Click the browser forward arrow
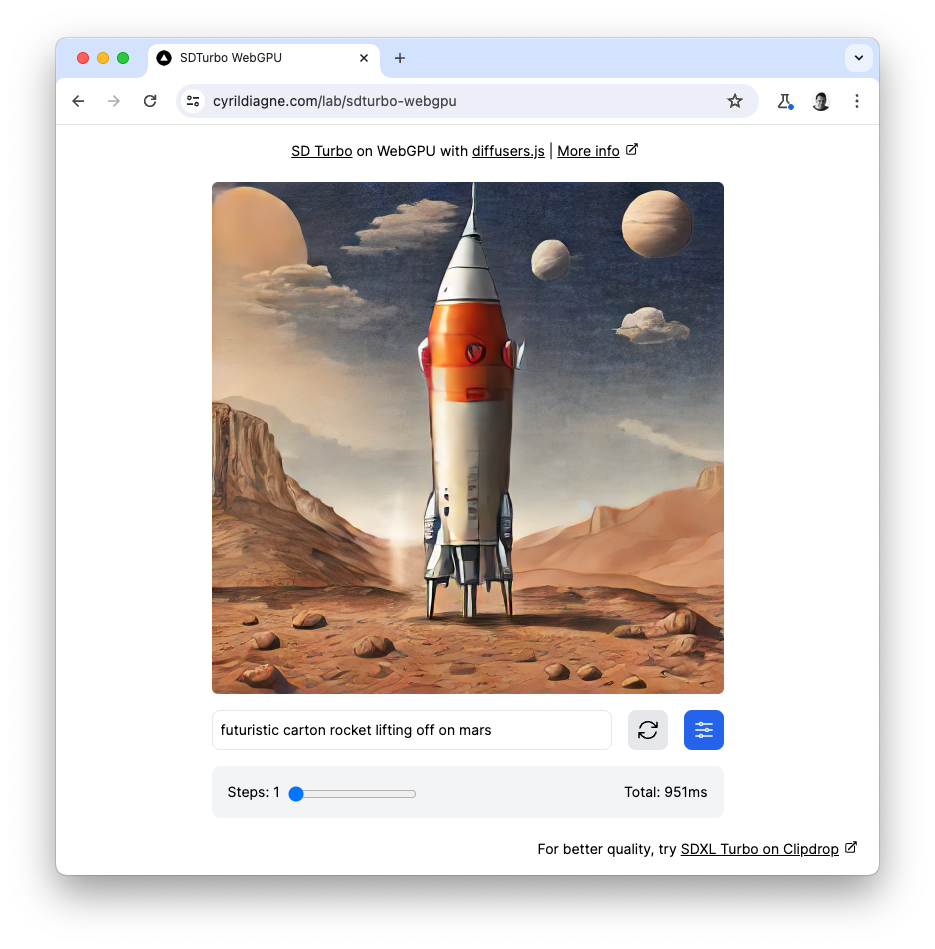The width and height of the screenshot is (935, 949). point(114,101)
